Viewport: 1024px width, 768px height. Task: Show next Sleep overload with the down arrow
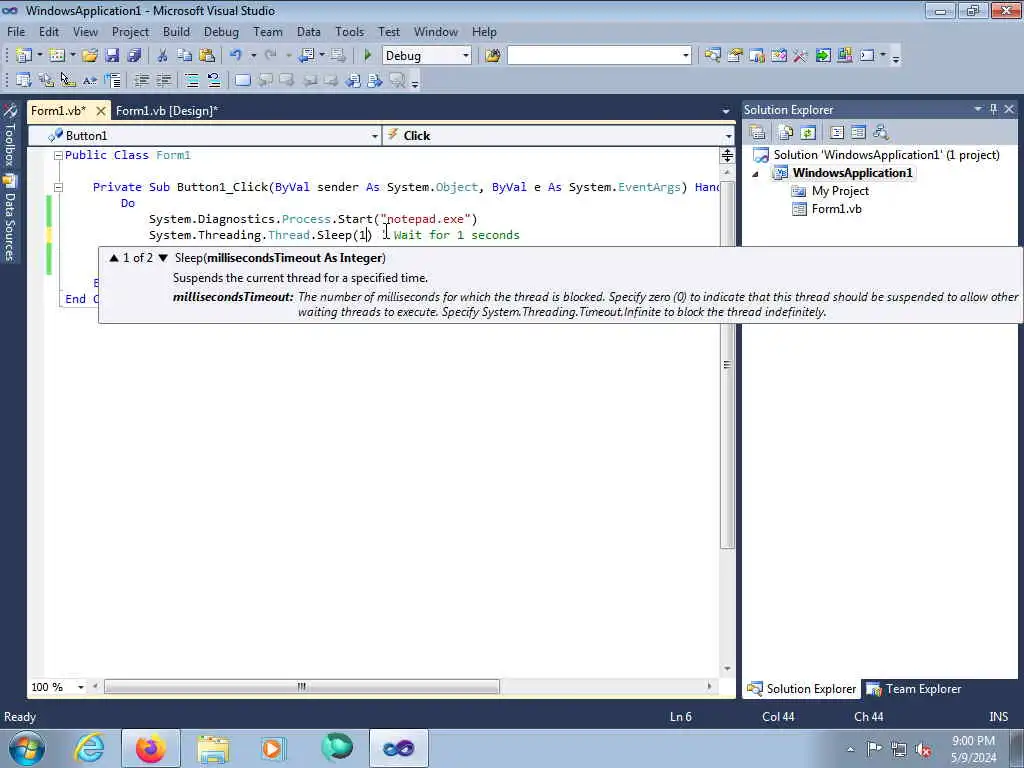click(x=163, y=258)
